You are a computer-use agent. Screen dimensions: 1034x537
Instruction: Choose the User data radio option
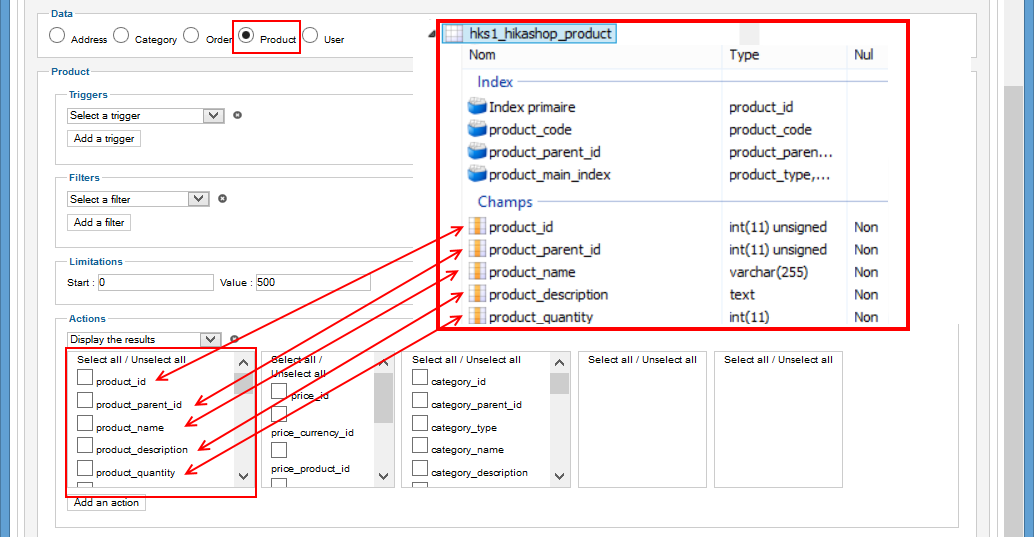pos(311,35)
